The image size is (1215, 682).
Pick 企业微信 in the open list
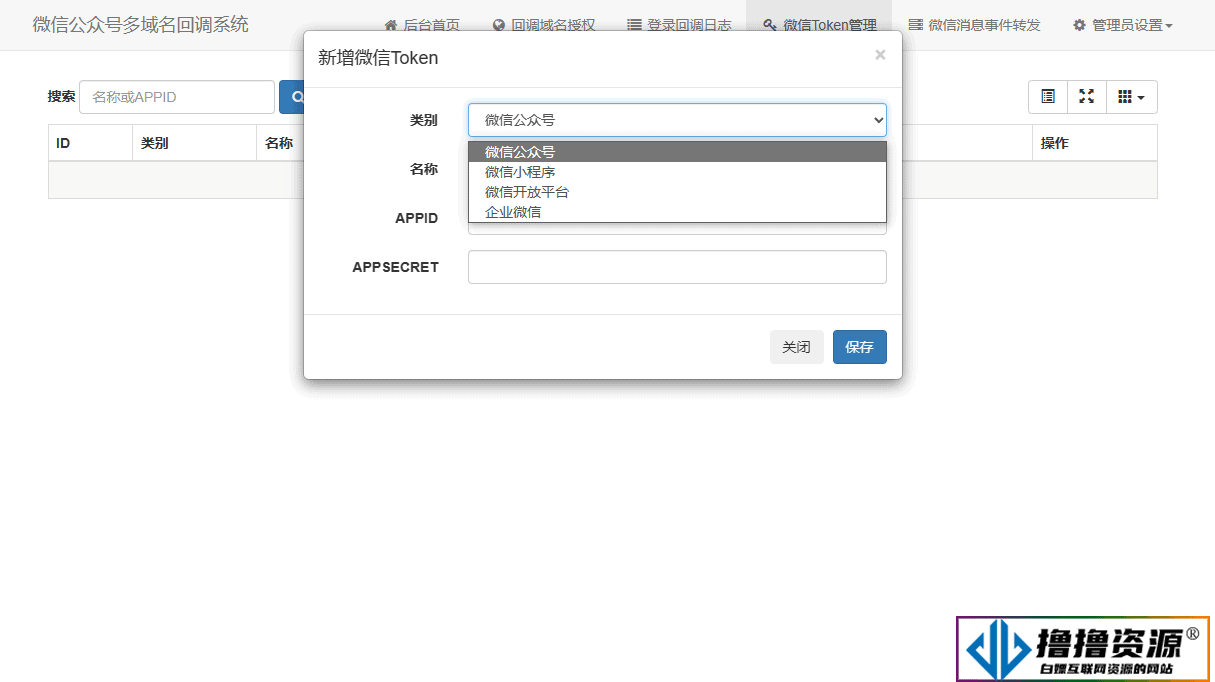click(677, 212)
